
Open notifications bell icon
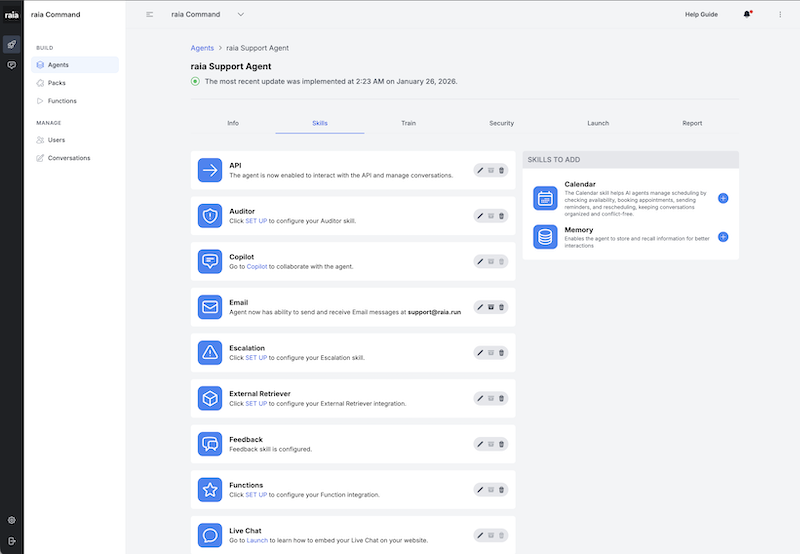(x=747, y=14)
